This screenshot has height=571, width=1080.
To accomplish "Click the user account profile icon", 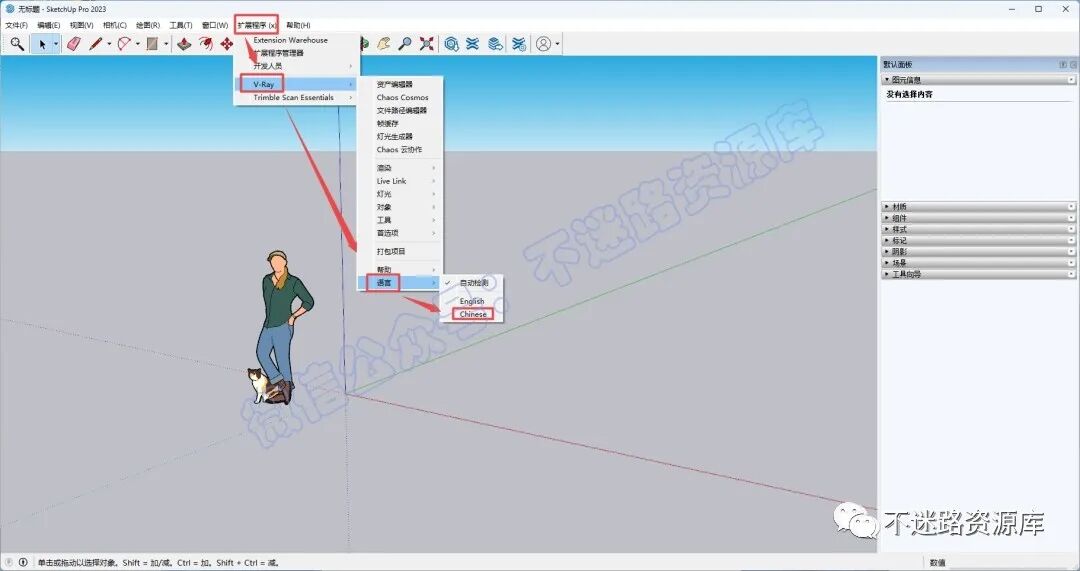I will [543, 44].
